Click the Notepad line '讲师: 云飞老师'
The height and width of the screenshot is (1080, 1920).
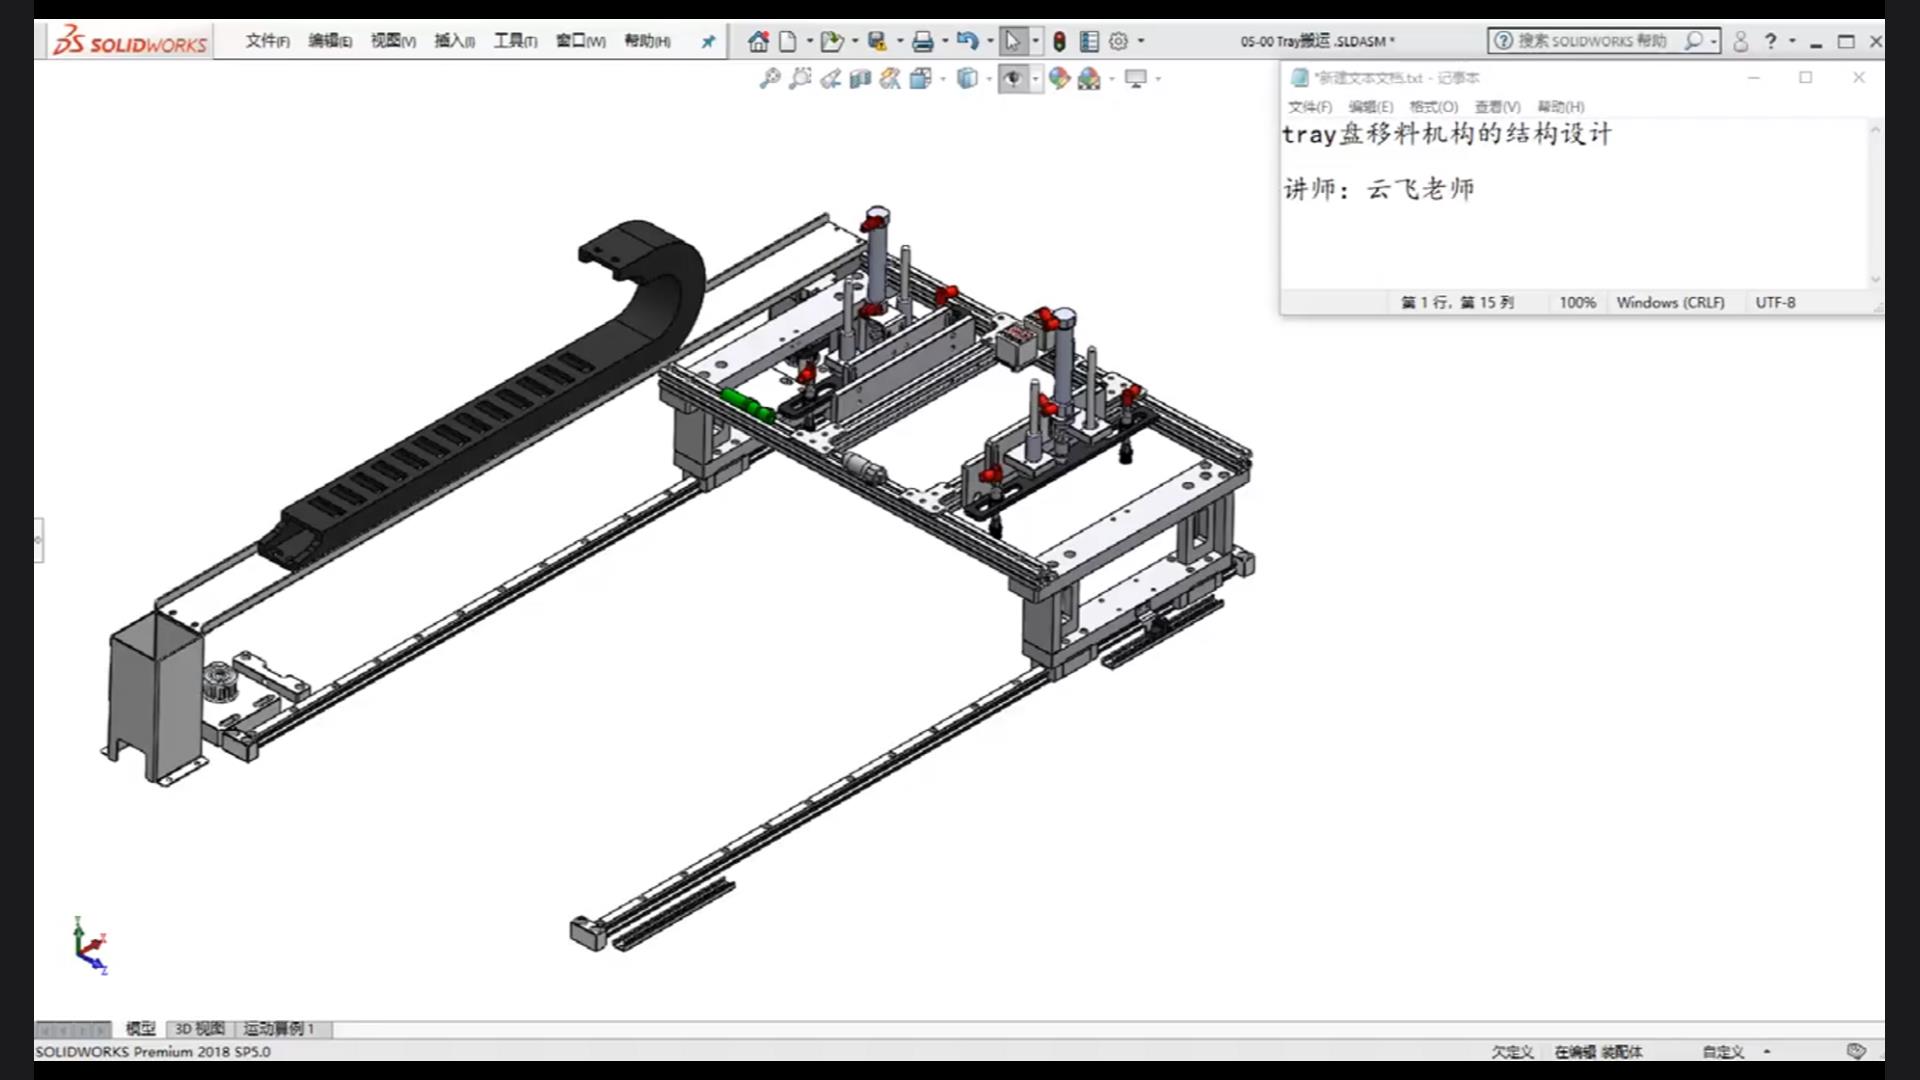(1379, 189)
